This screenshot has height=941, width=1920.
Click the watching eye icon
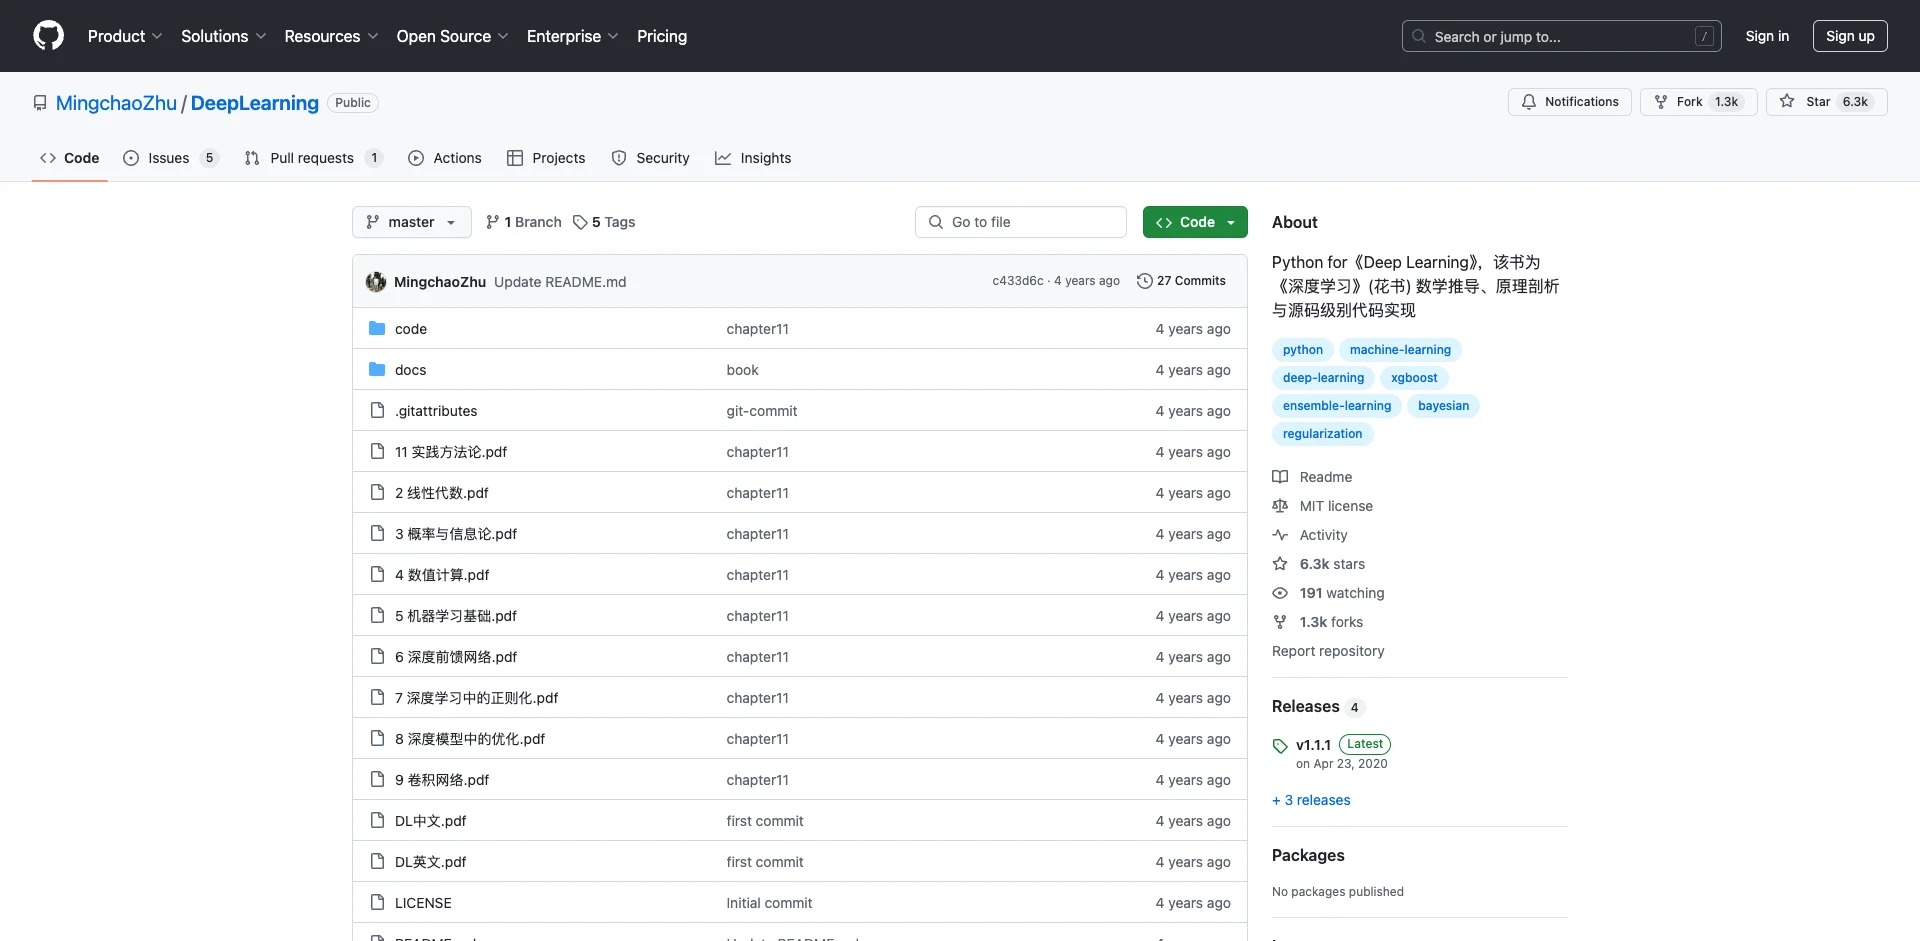(1280, 593)
